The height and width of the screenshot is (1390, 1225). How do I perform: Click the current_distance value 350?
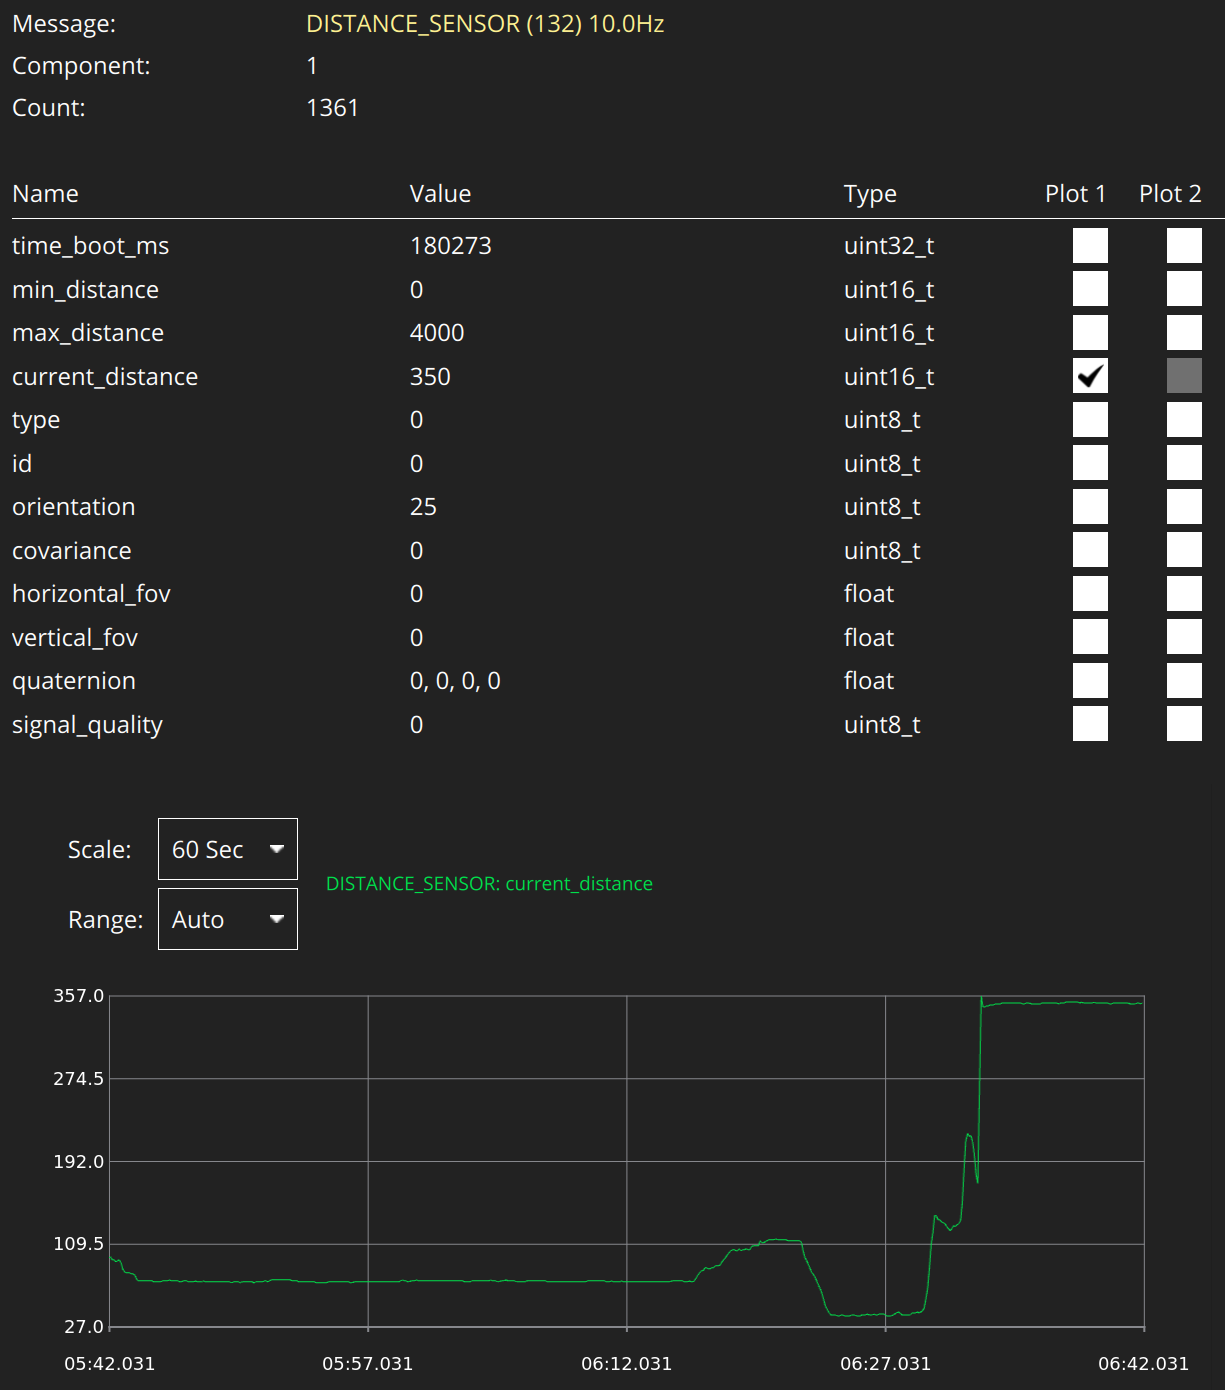click(x=430, y=377)
